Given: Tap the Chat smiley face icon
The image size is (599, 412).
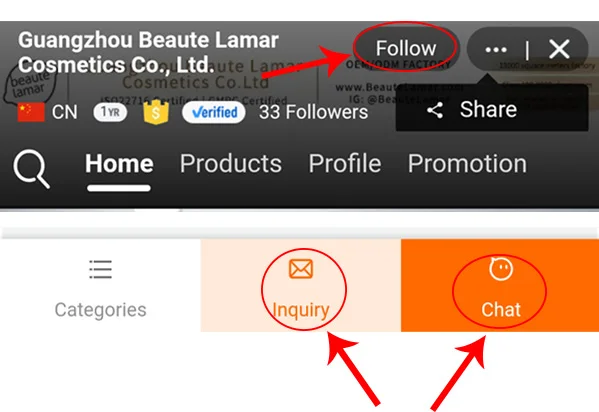Looking at the screenshot, I should click(x=501, y=269).
